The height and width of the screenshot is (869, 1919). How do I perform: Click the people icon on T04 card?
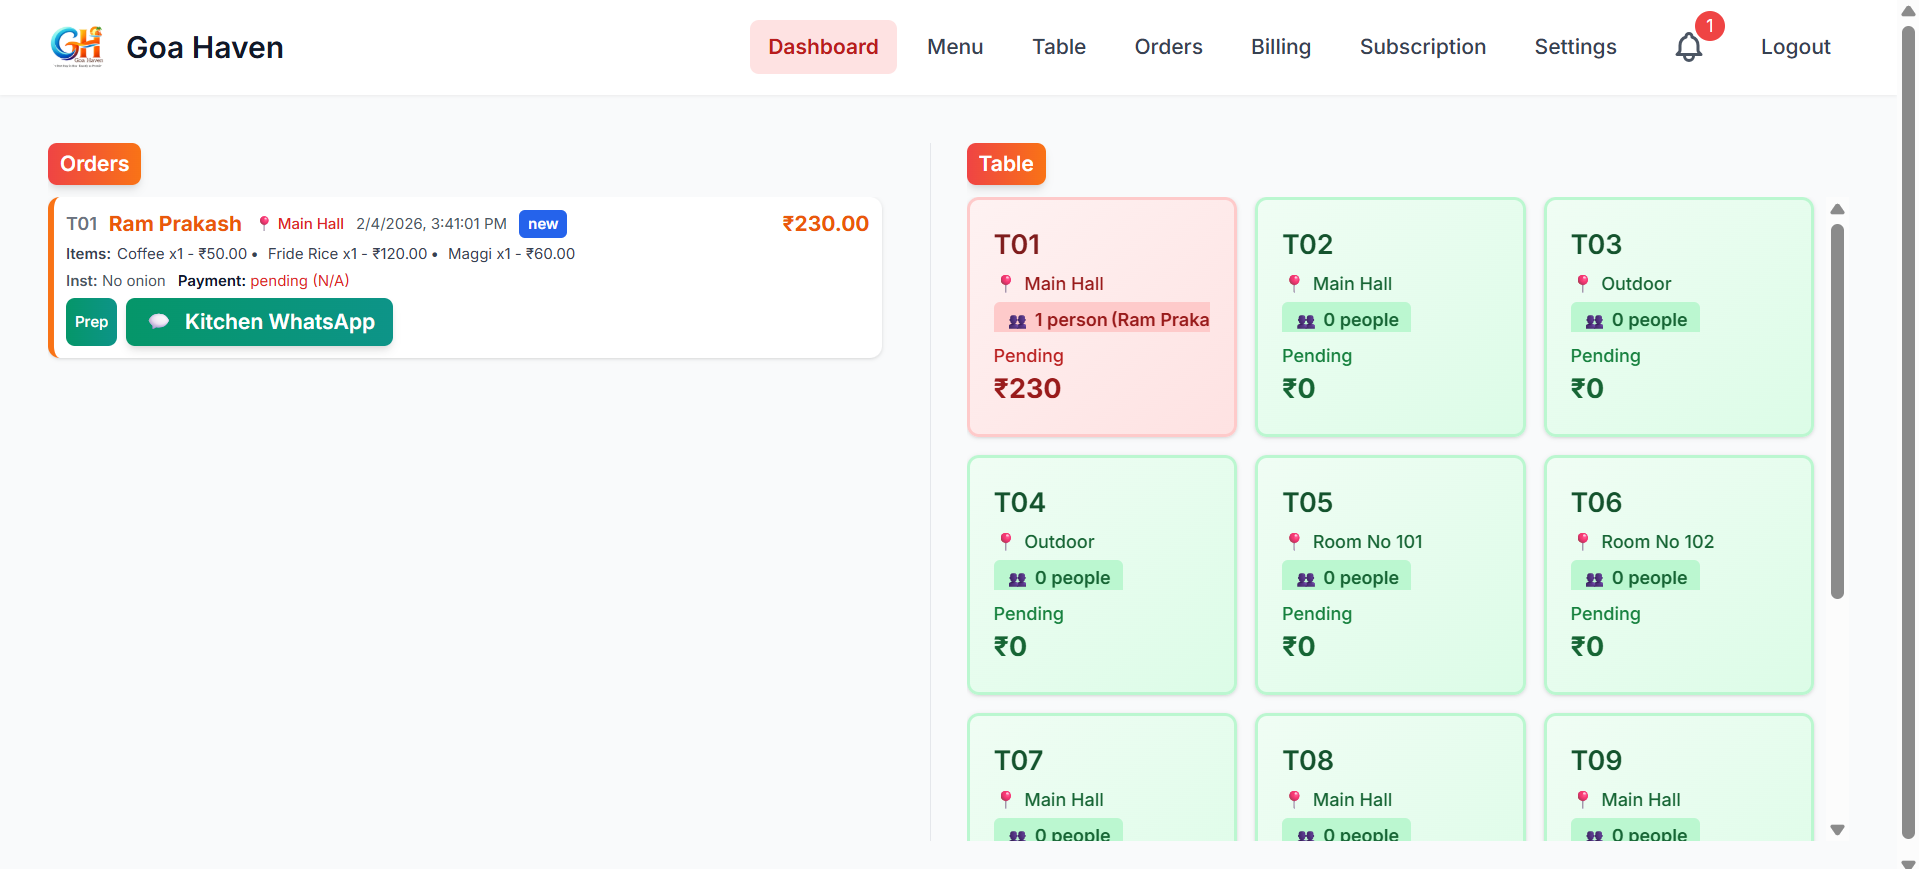pos(1017,579)
